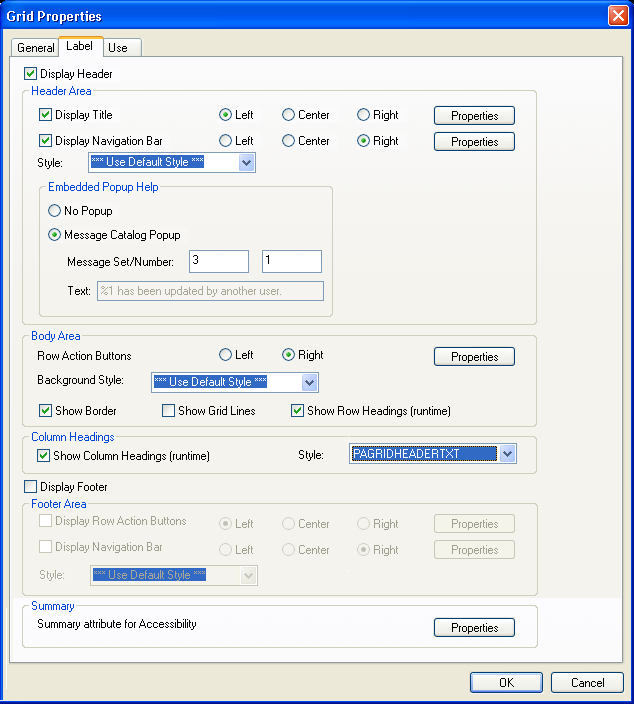The height and width of the screenshot is (704, 634).
Task: Expand the Header Area Style dropdown
Action: 246,163
